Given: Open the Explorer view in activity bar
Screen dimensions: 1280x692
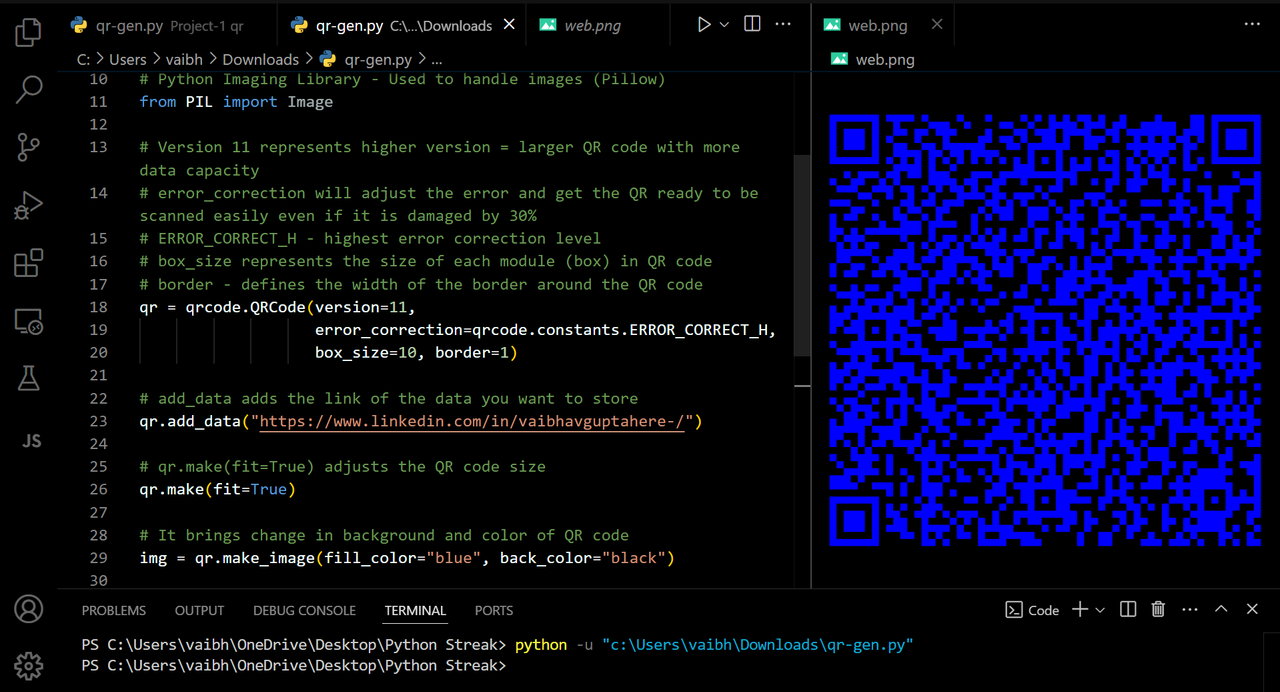Looking at the screenshot, I should coord(28,32).
